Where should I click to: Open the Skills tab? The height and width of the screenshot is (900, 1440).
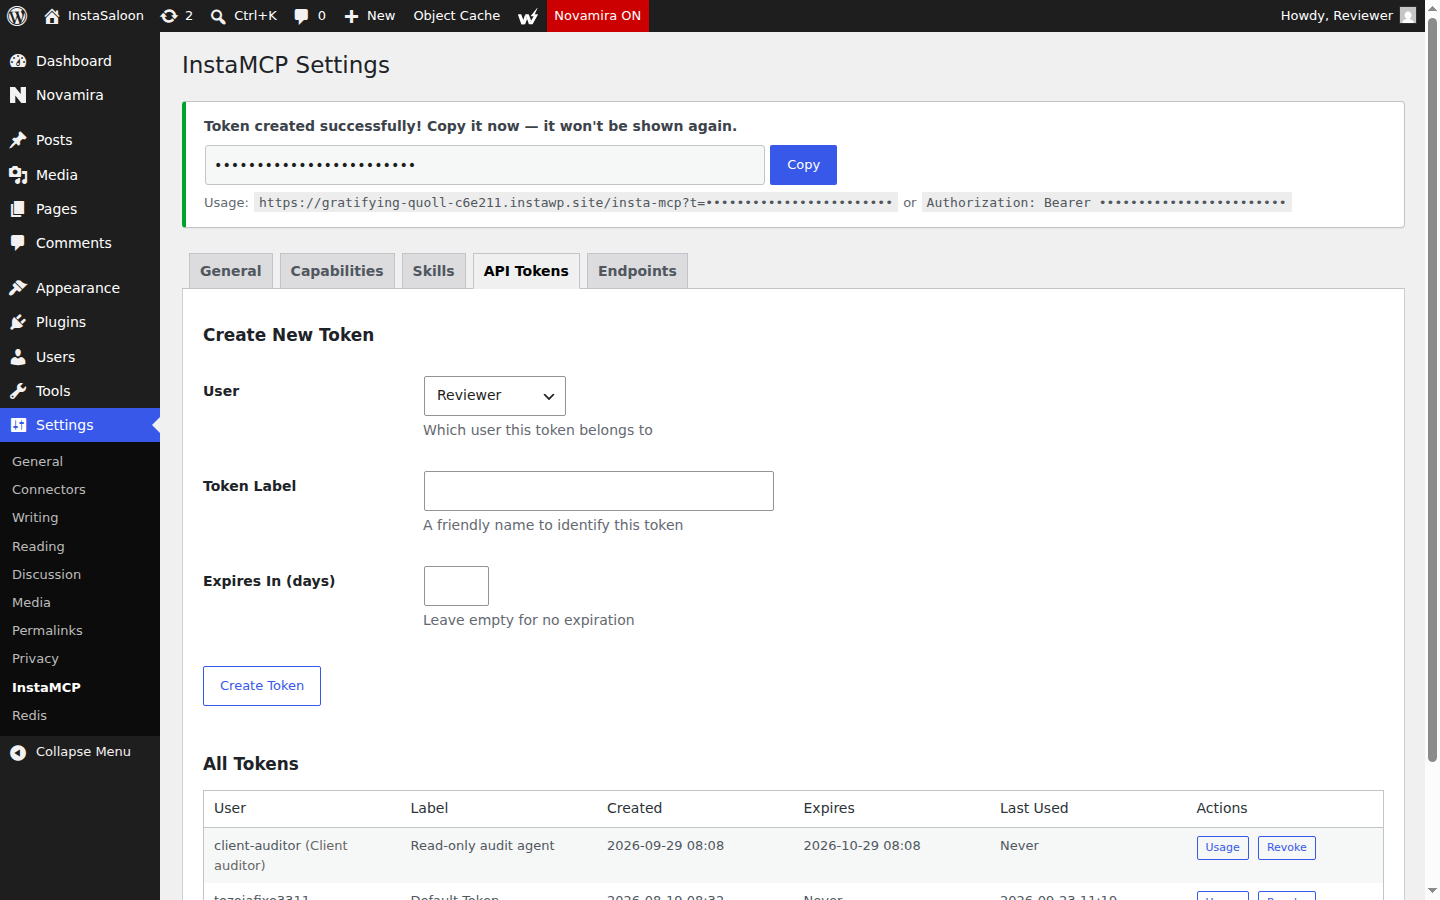pyautogui.click(x=434, y=271)
